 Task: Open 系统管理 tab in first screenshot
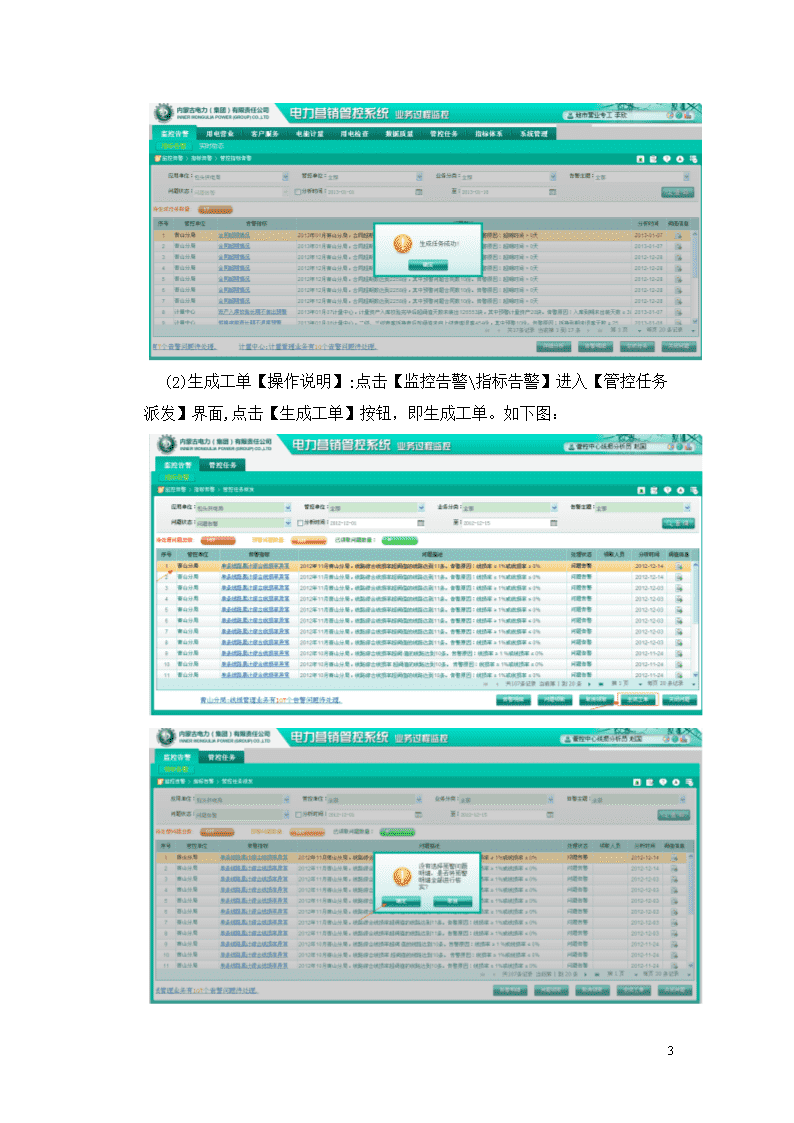534,134
